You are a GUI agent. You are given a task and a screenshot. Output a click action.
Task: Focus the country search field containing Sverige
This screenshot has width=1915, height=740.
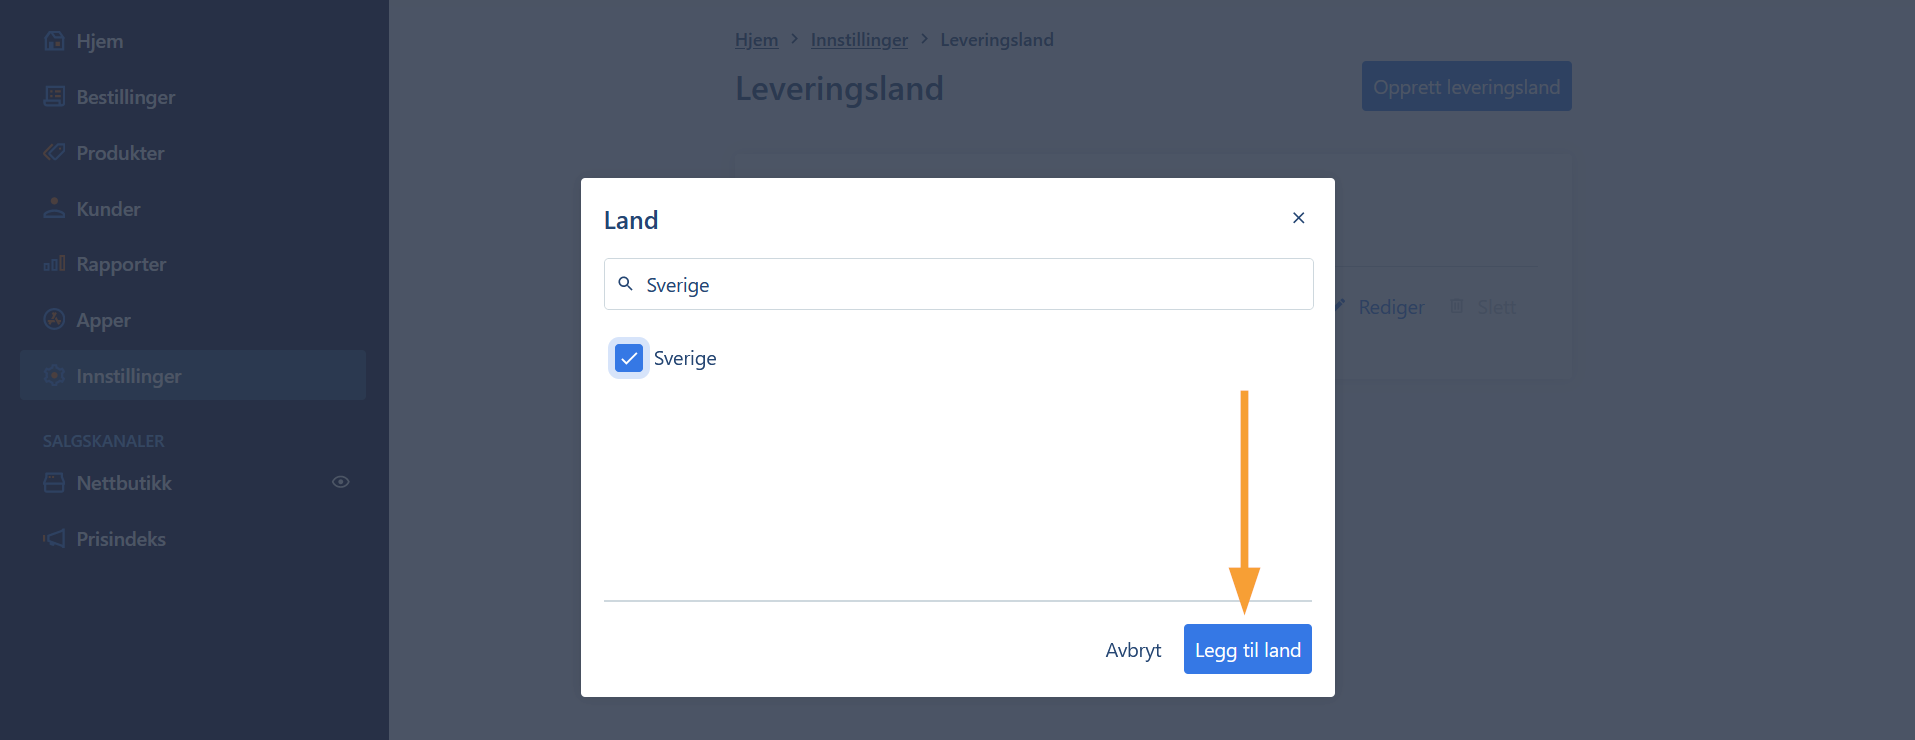tap(958, 284)
